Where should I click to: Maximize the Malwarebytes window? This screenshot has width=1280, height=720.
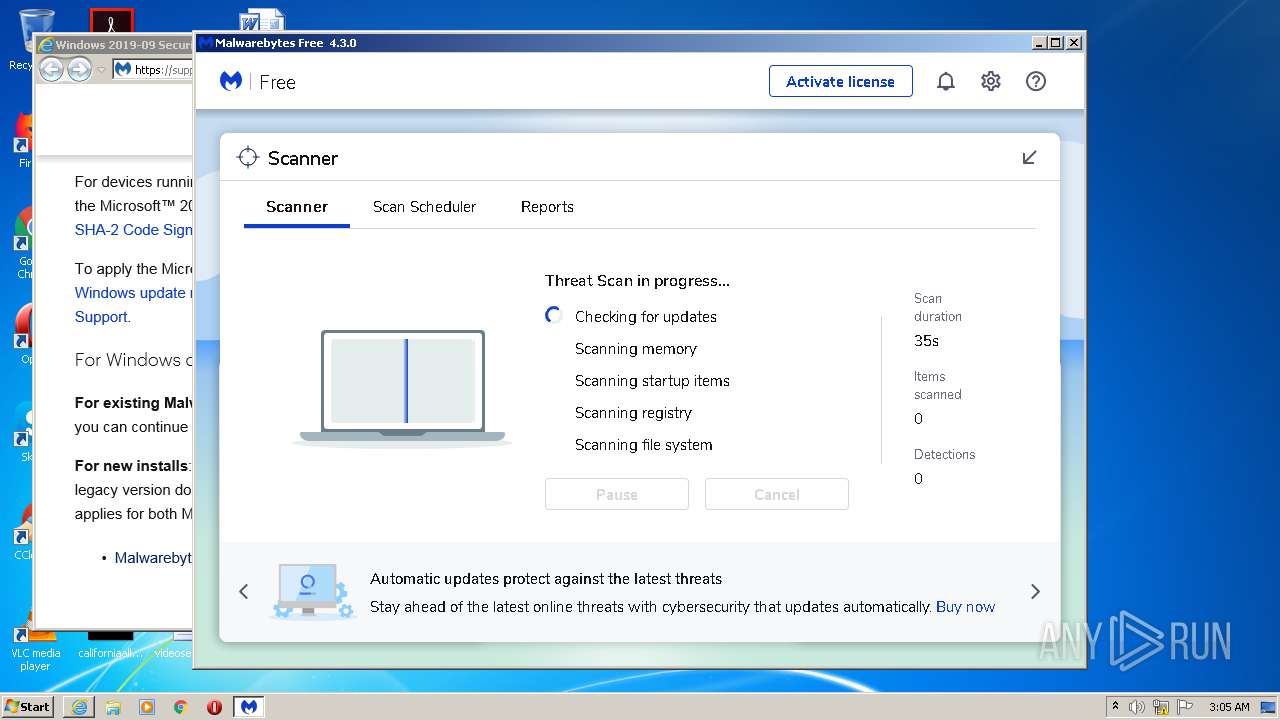pos(1056,43)
